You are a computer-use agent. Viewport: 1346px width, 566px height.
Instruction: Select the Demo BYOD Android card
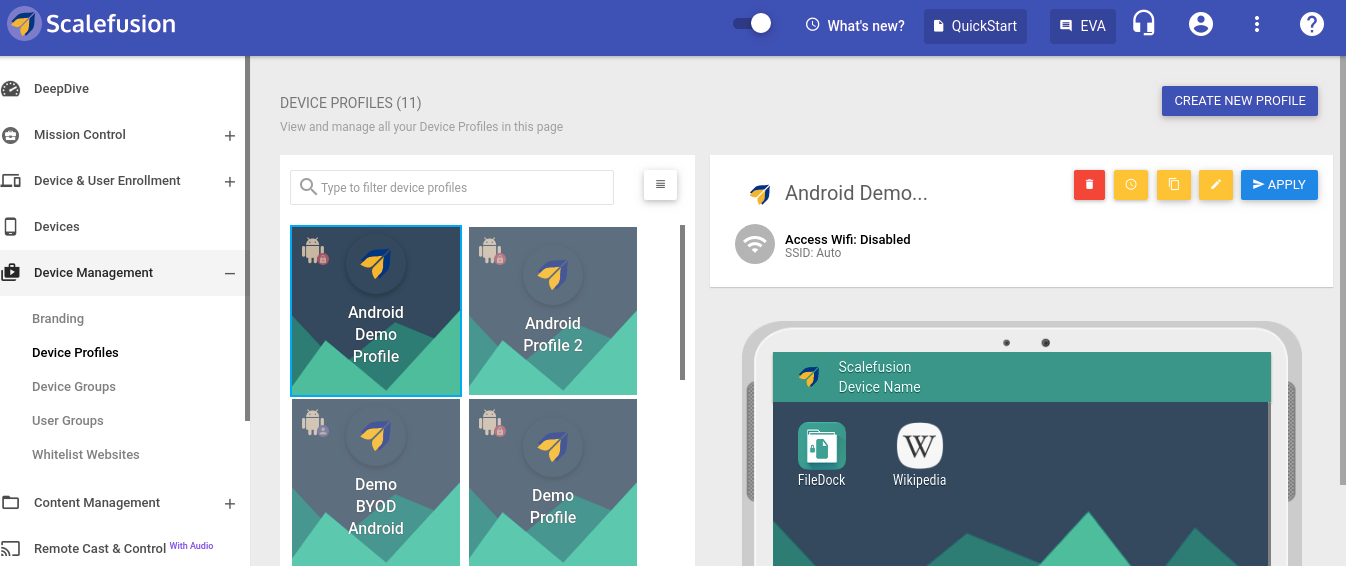[x=376, y=483]
